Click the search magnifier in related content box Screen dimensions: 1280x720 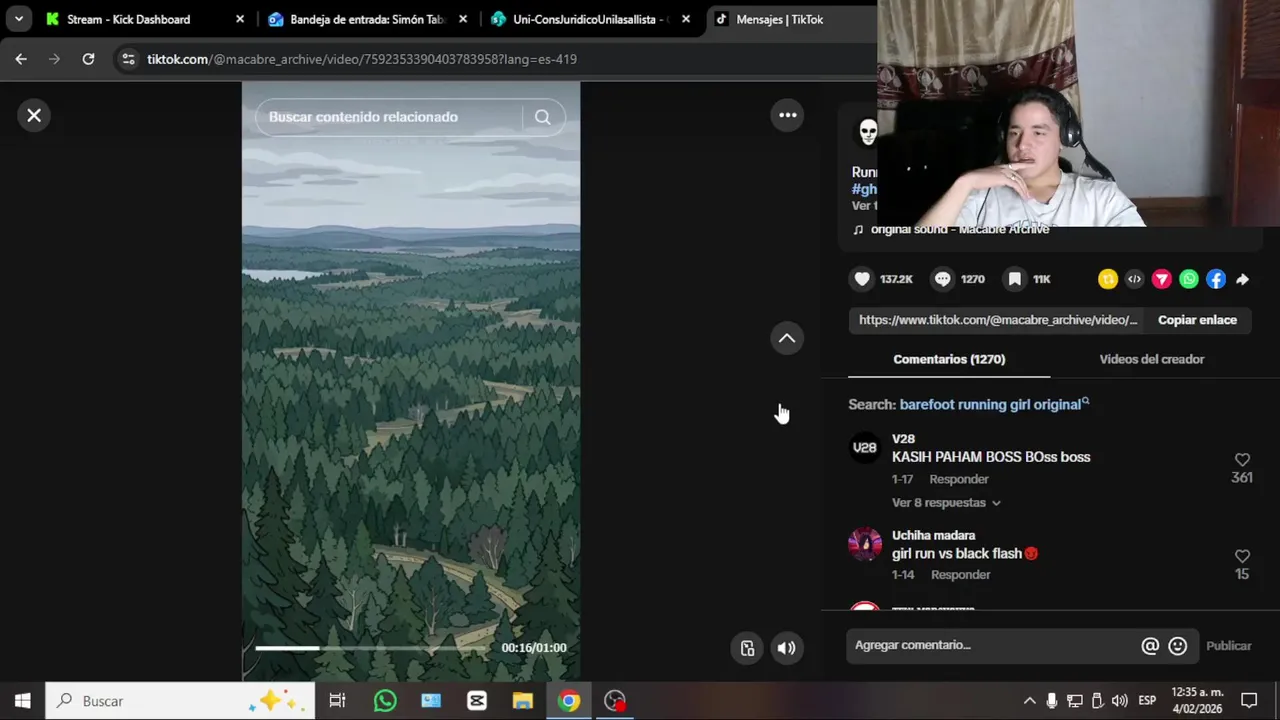coord(542,117)
